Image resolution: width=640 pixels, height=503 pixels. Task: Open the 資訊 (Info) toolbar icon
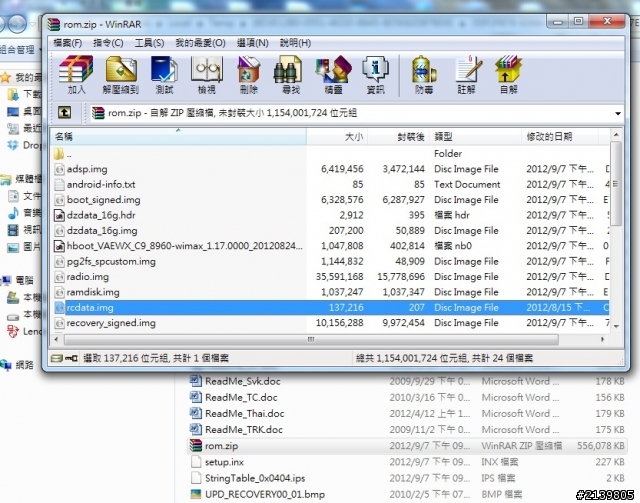coord(376,75)
